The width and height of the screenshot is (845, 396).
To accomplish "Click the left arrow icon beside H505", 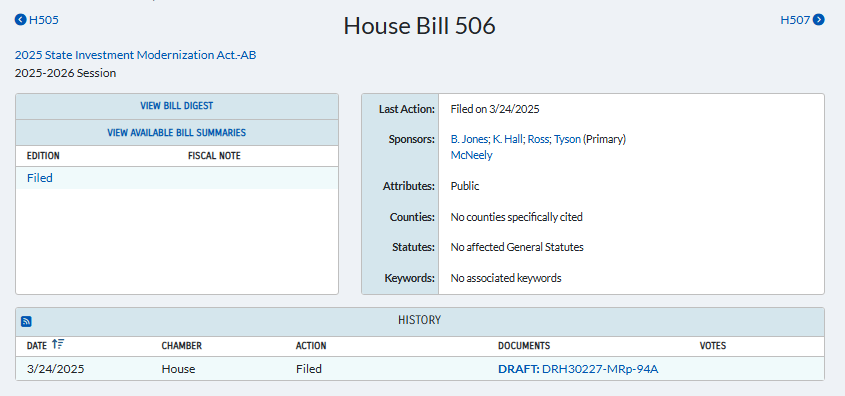I will click(x=20, y=20).
